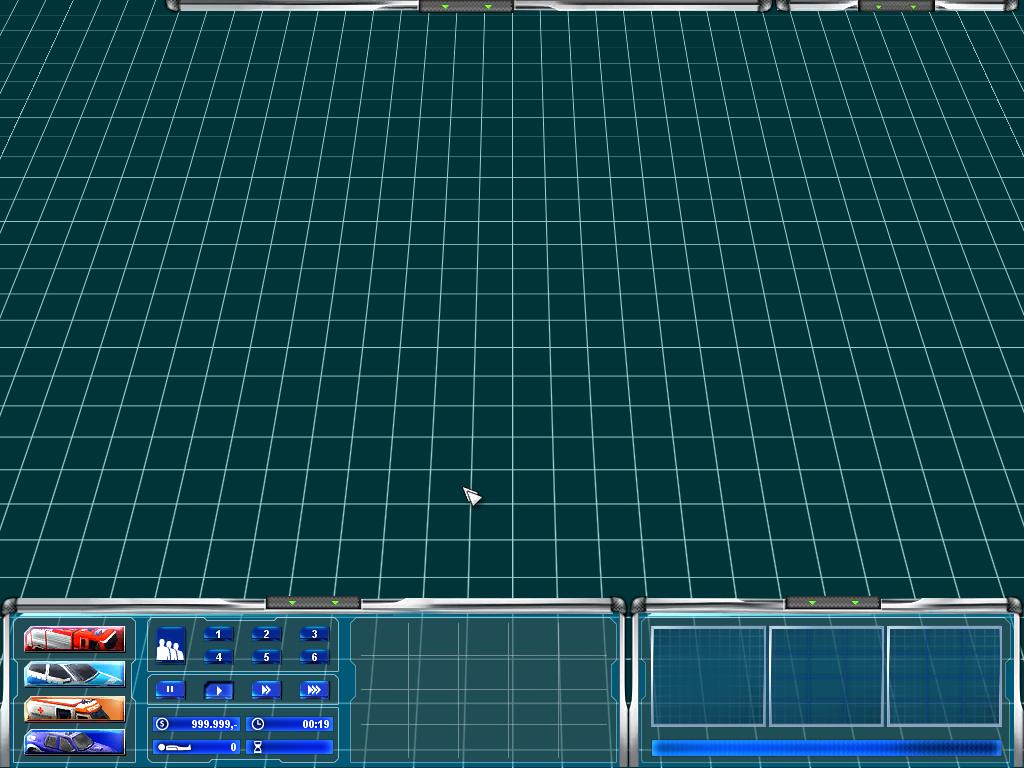Collapse the bottom left control panel handle
The height and width of the screenshot is (768, 1024).
click(x=313, y=602)
